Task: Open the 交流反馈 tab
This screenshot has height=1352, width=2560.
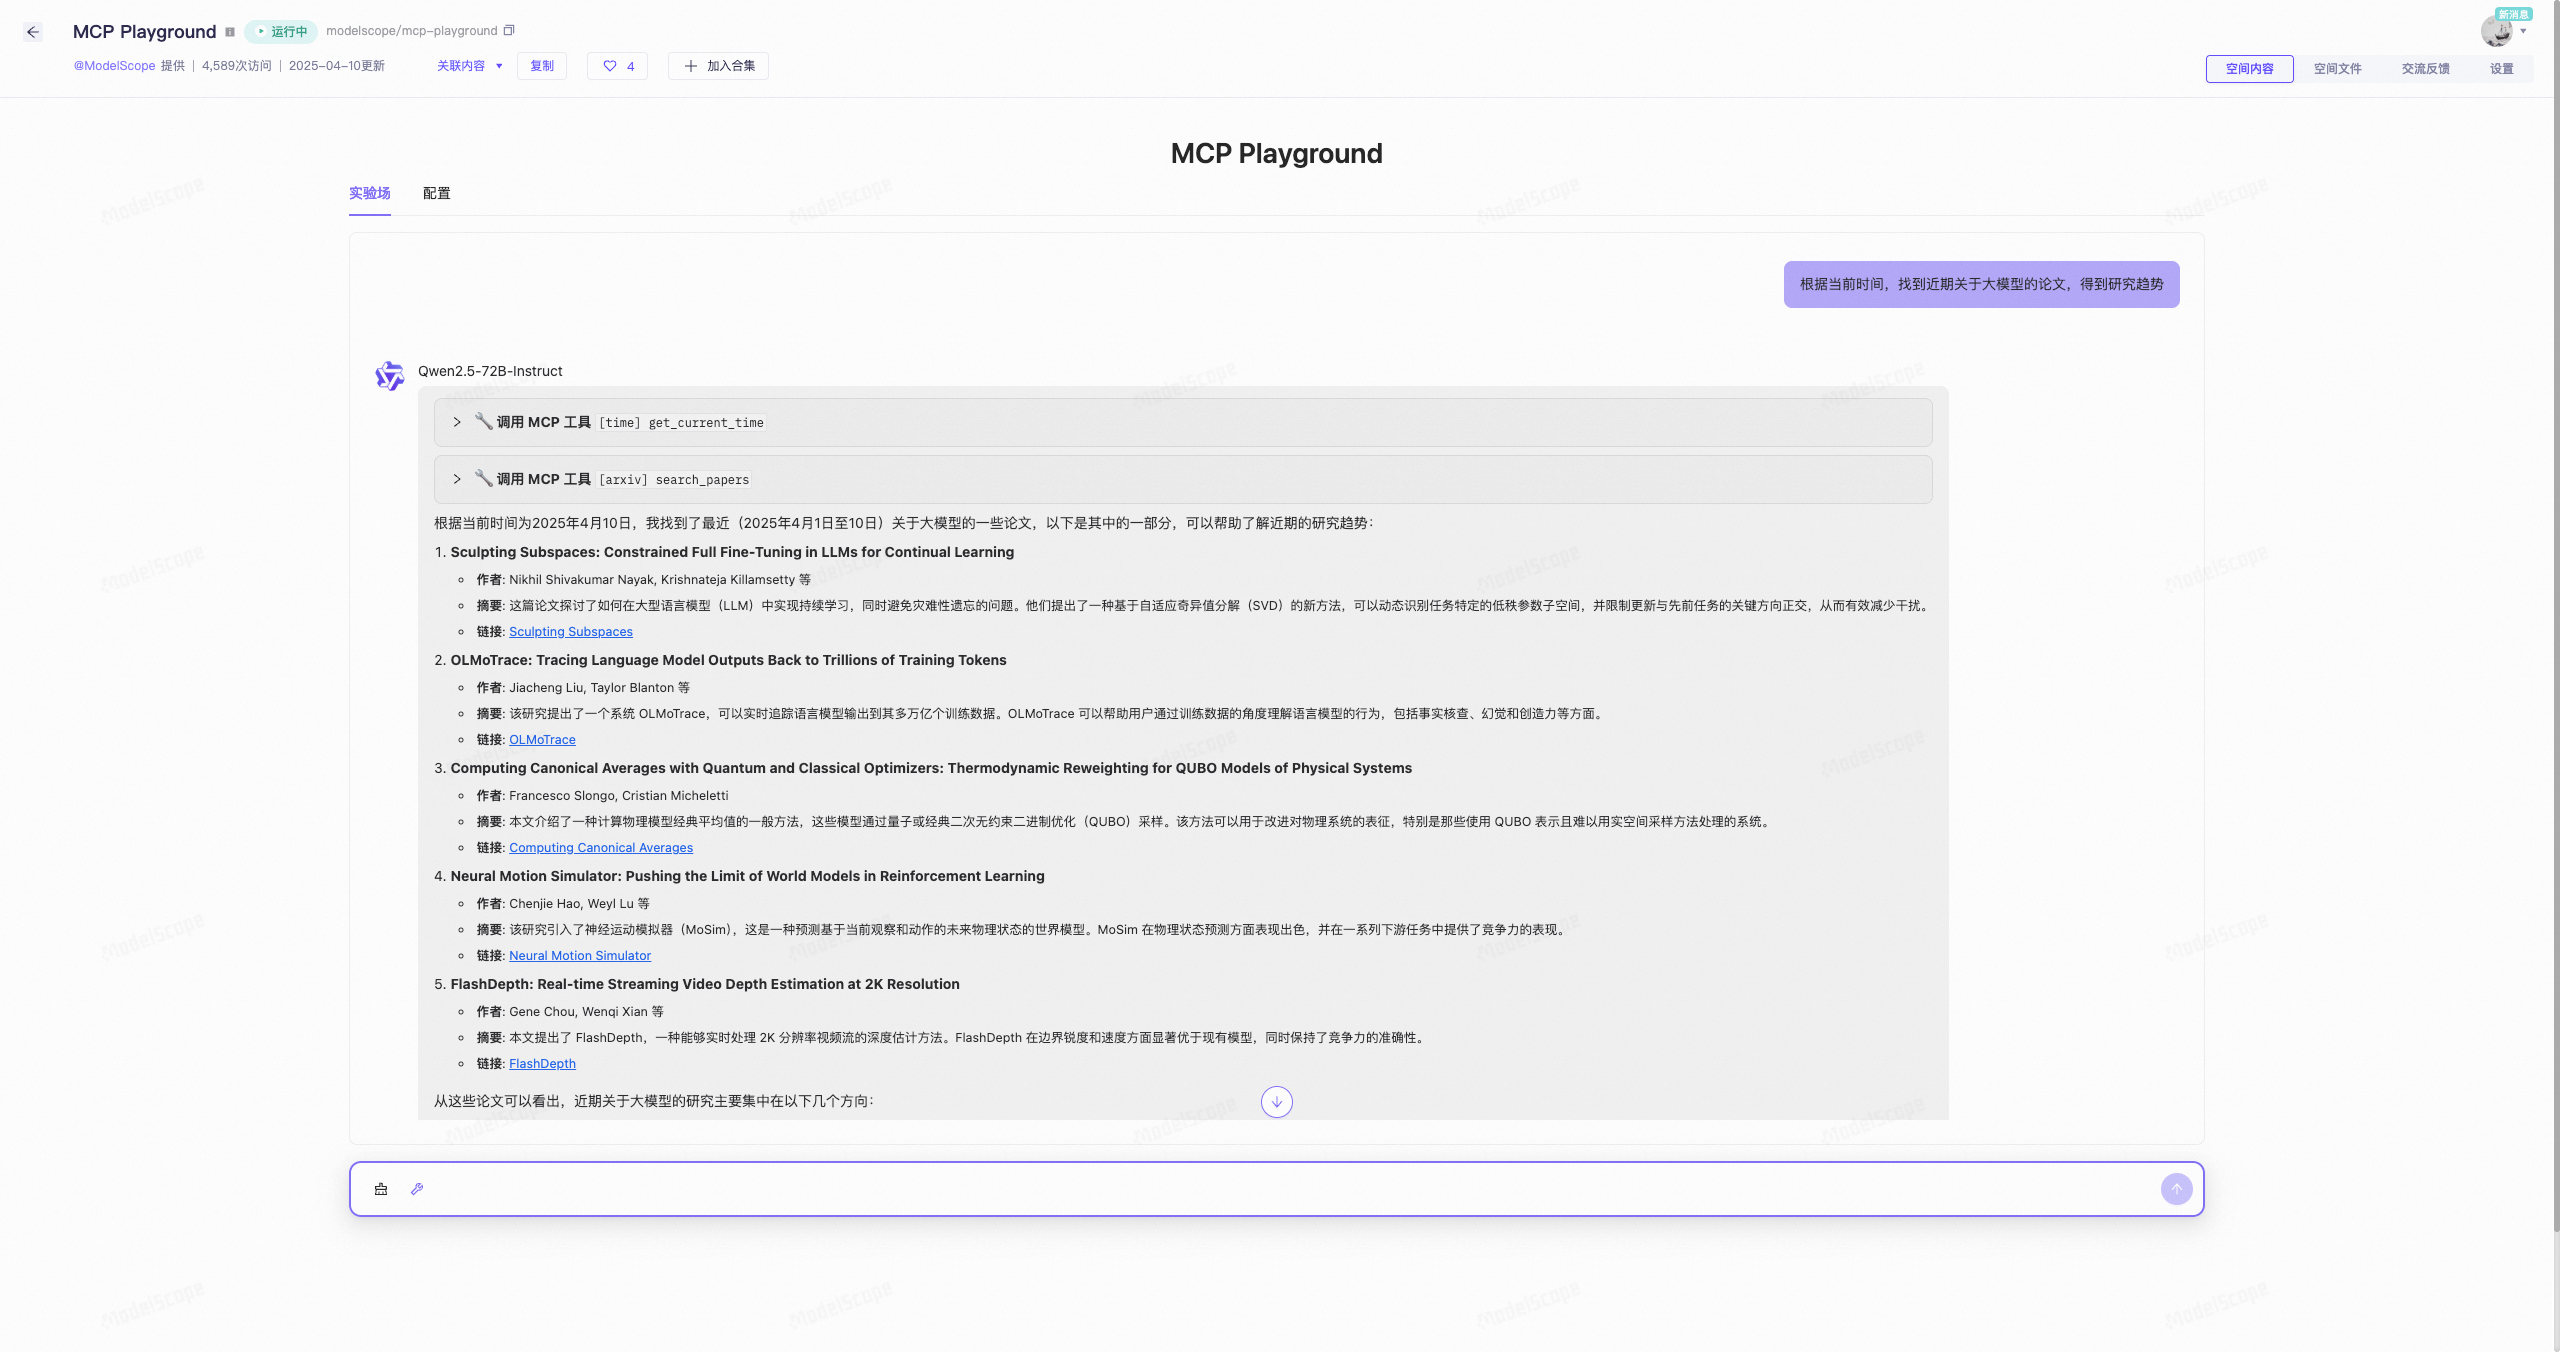Action: [x=2425, y=69]
